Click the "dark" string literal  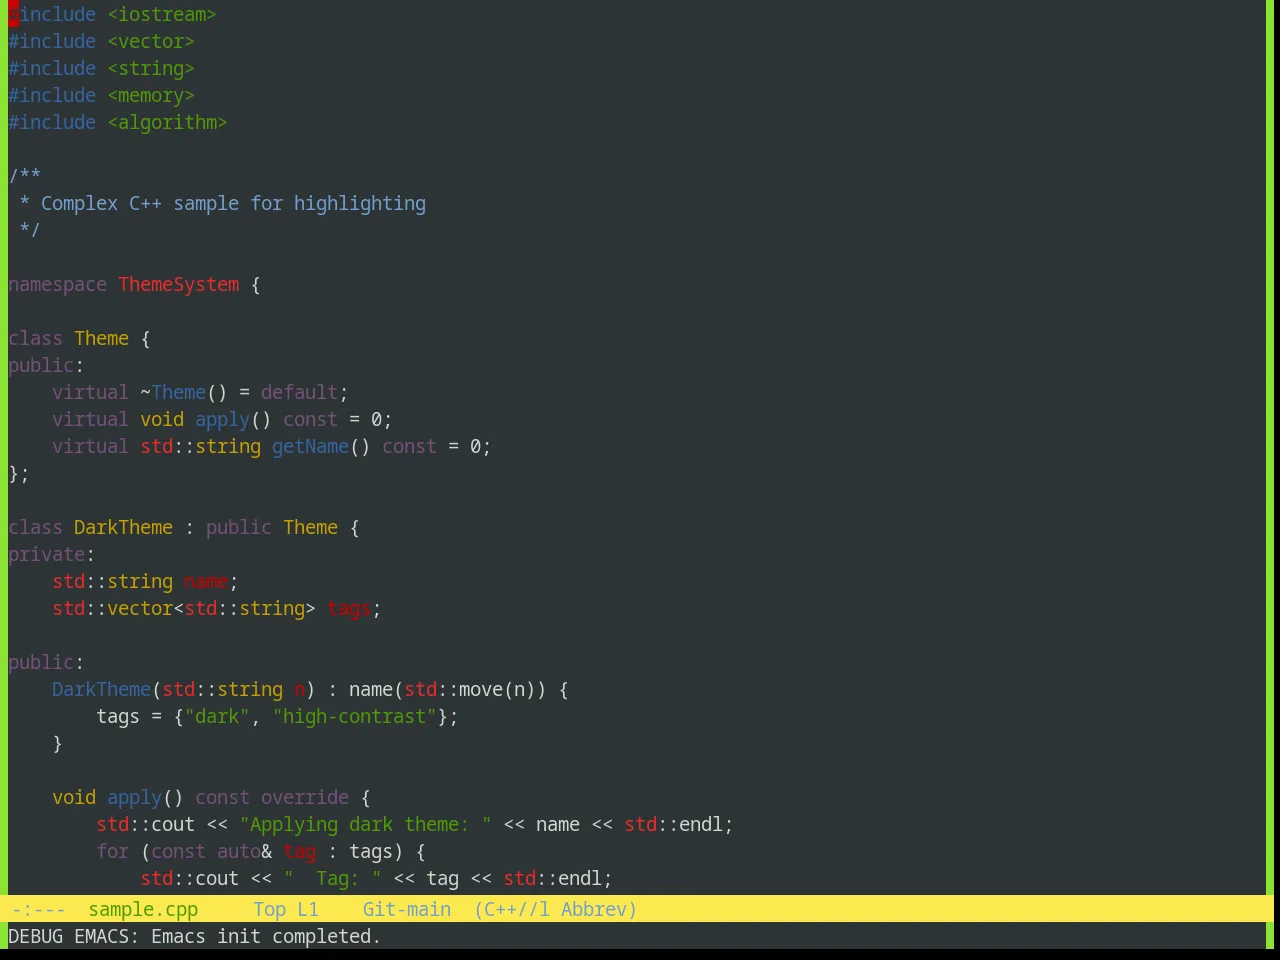(x=217, y=716)
